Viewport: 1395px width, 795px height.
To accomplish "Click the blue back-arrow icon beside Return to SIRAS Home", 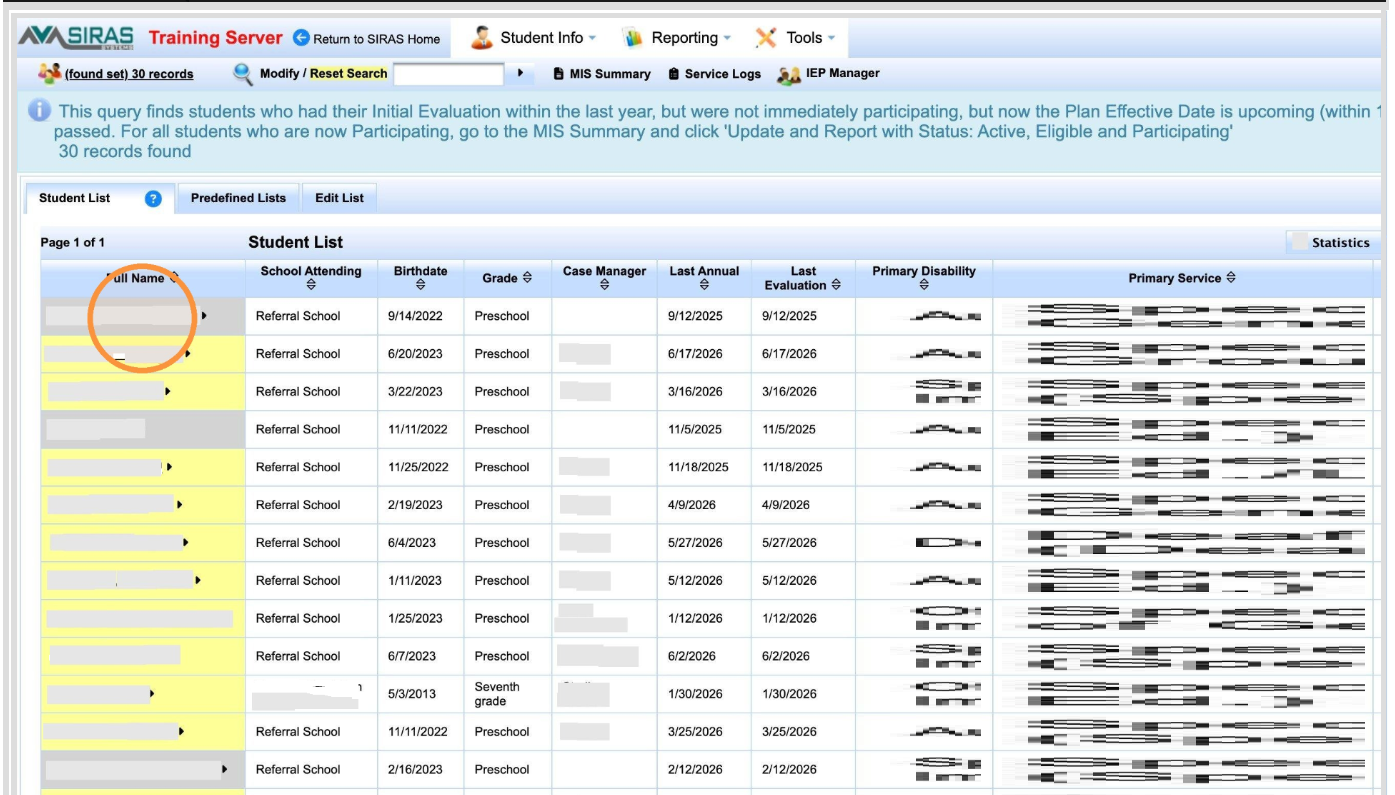I will click(302, 38).
